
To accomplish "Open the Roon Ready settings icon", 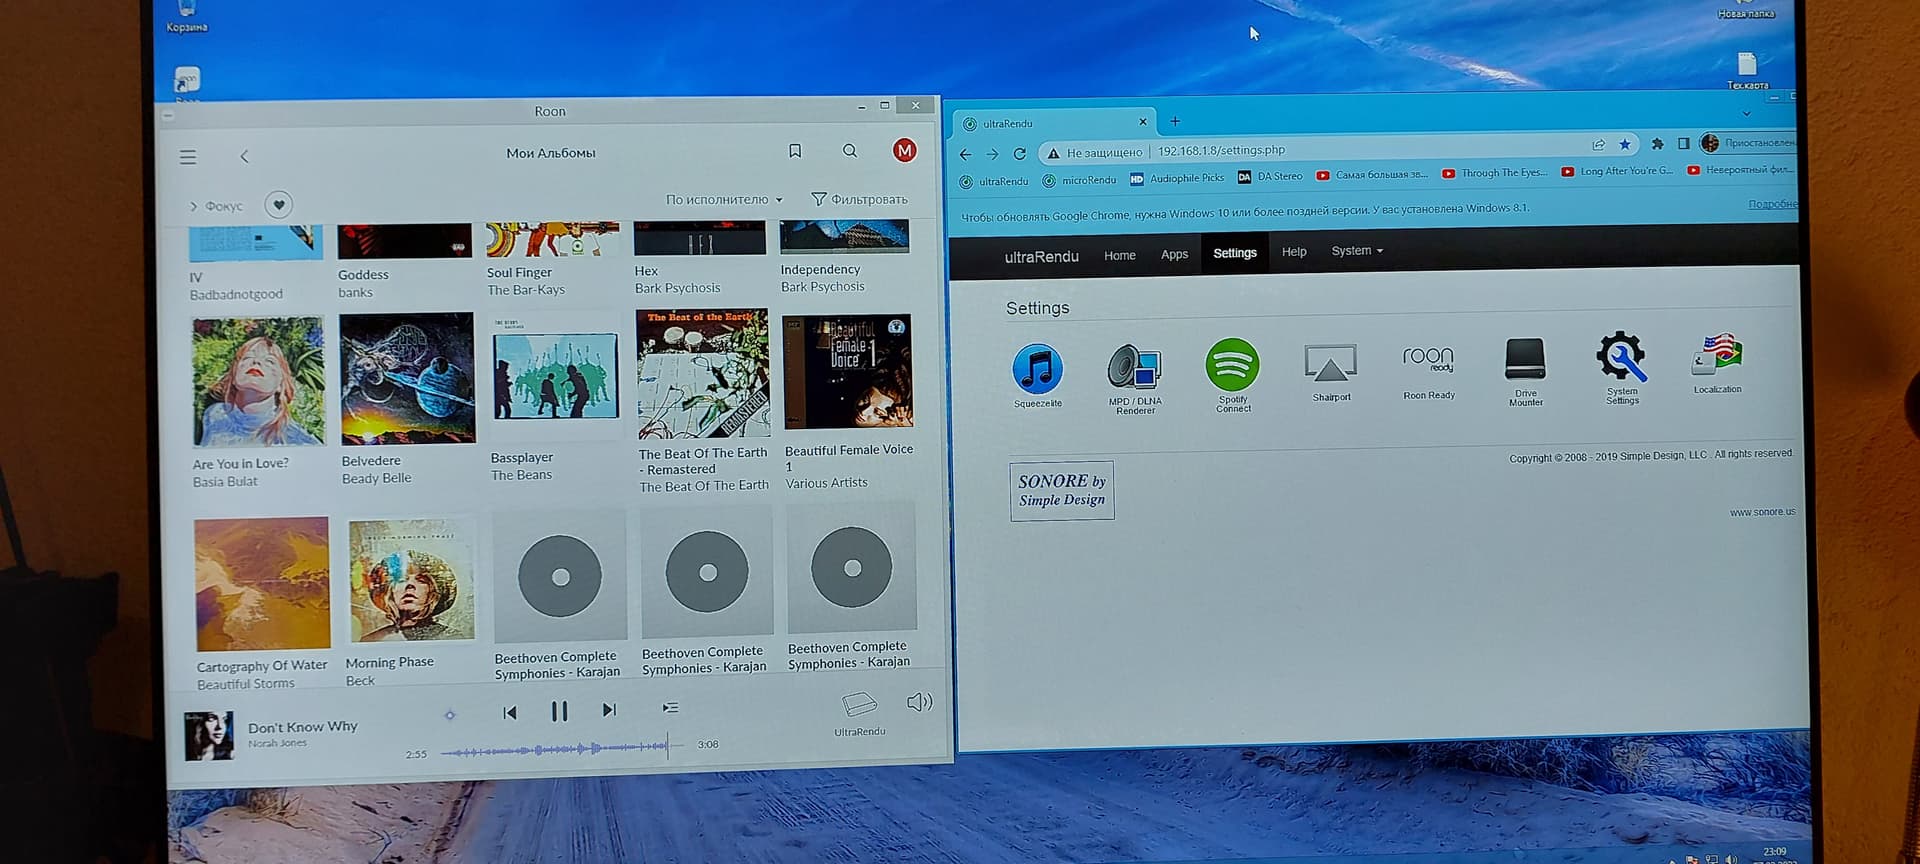I will tap(1428, 371).
